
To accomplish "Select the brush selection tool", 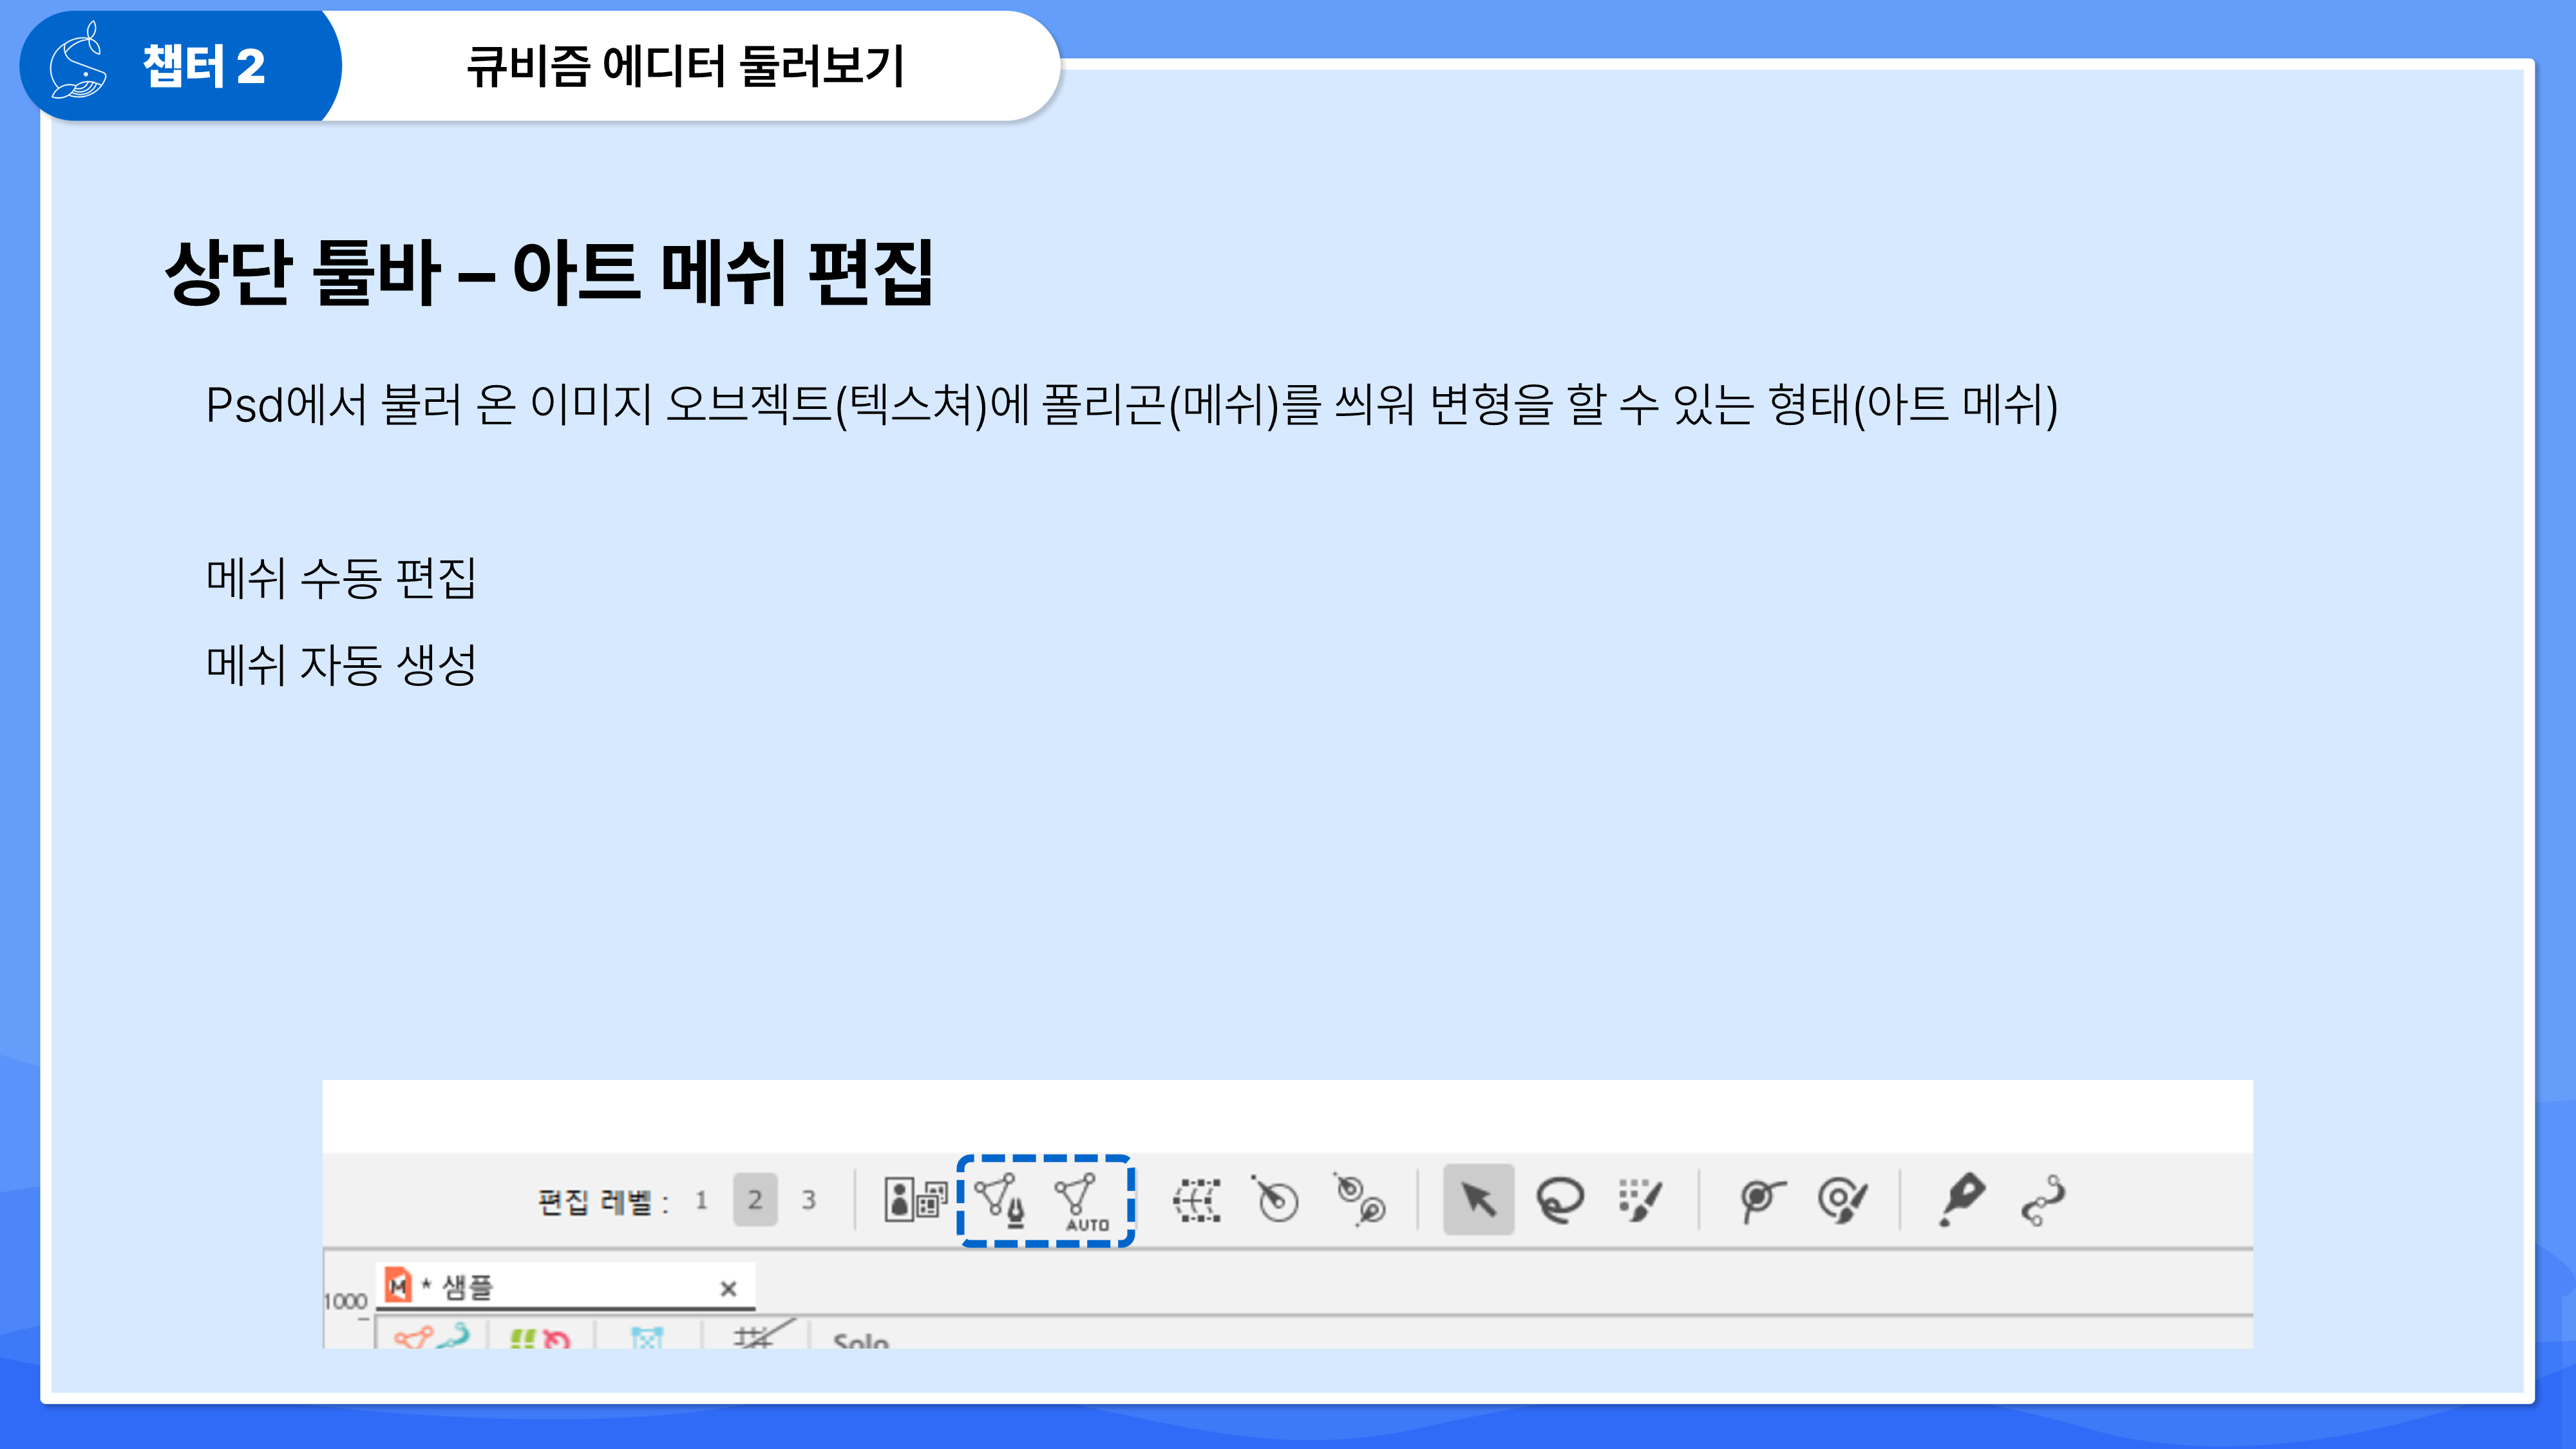I will coord(1640,1199).
